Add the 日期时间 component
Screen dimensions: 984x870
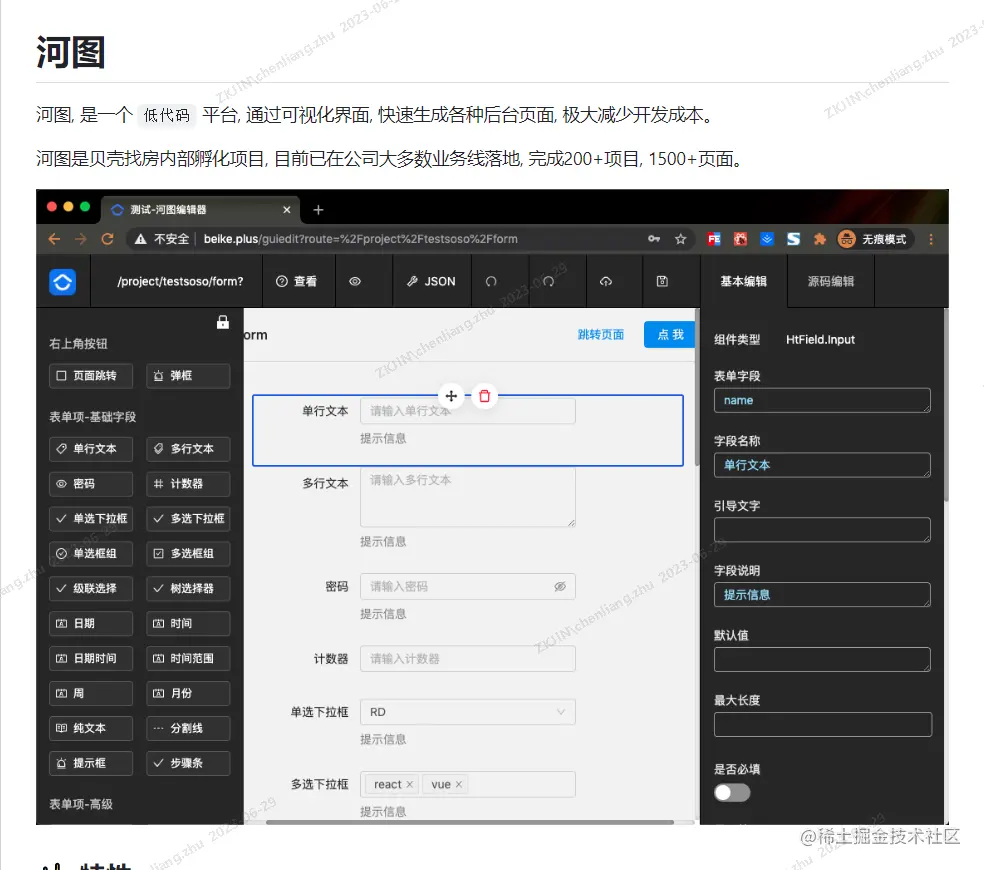coord(91,658)
